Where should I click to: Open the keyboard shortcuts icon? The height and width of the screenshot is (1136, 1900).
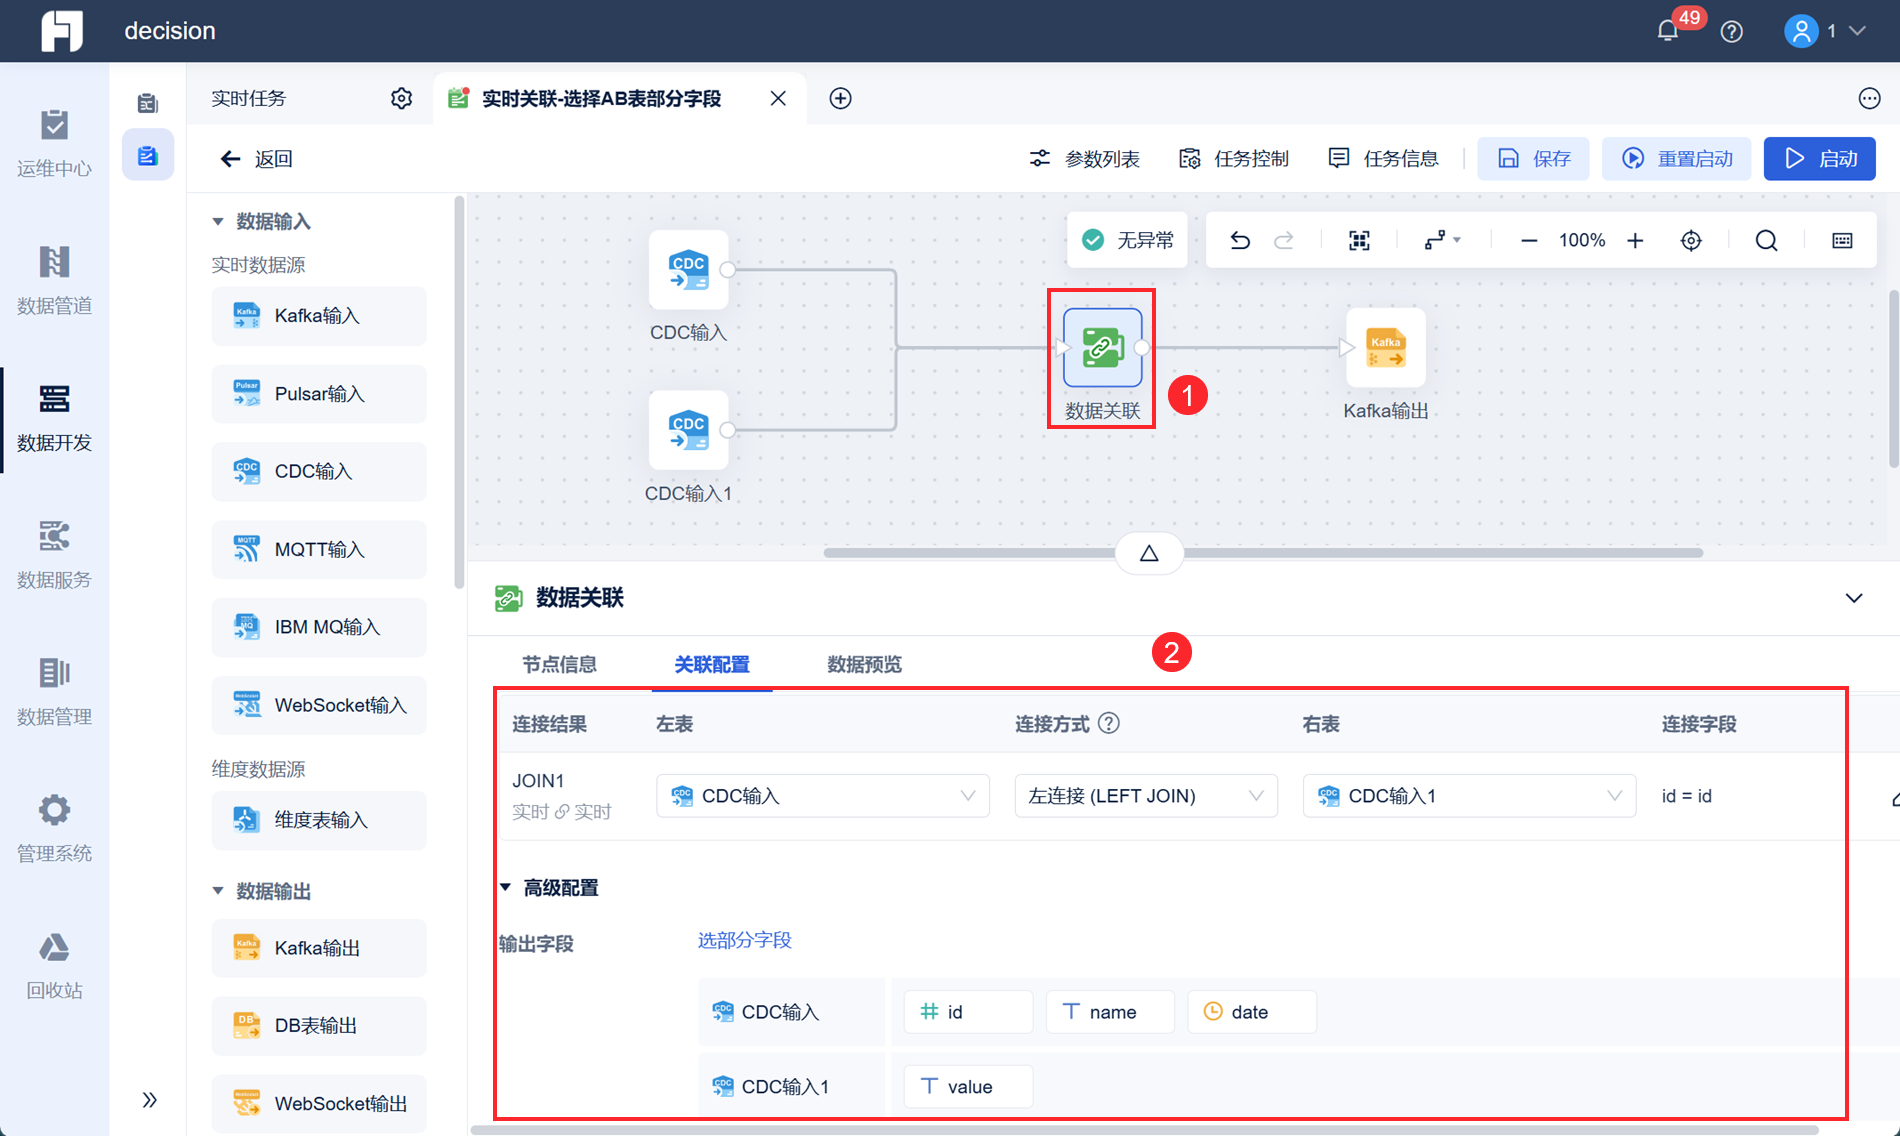[1842, 240]
